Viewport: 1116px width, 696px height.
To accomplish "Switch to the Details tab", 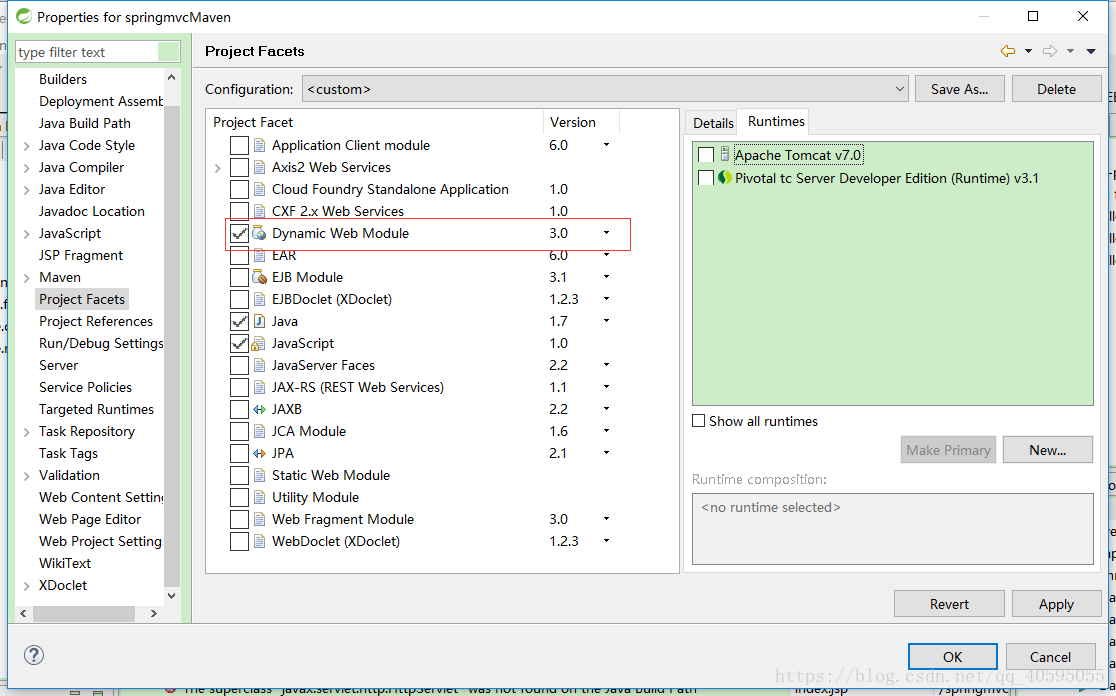I will click(712, 123).
